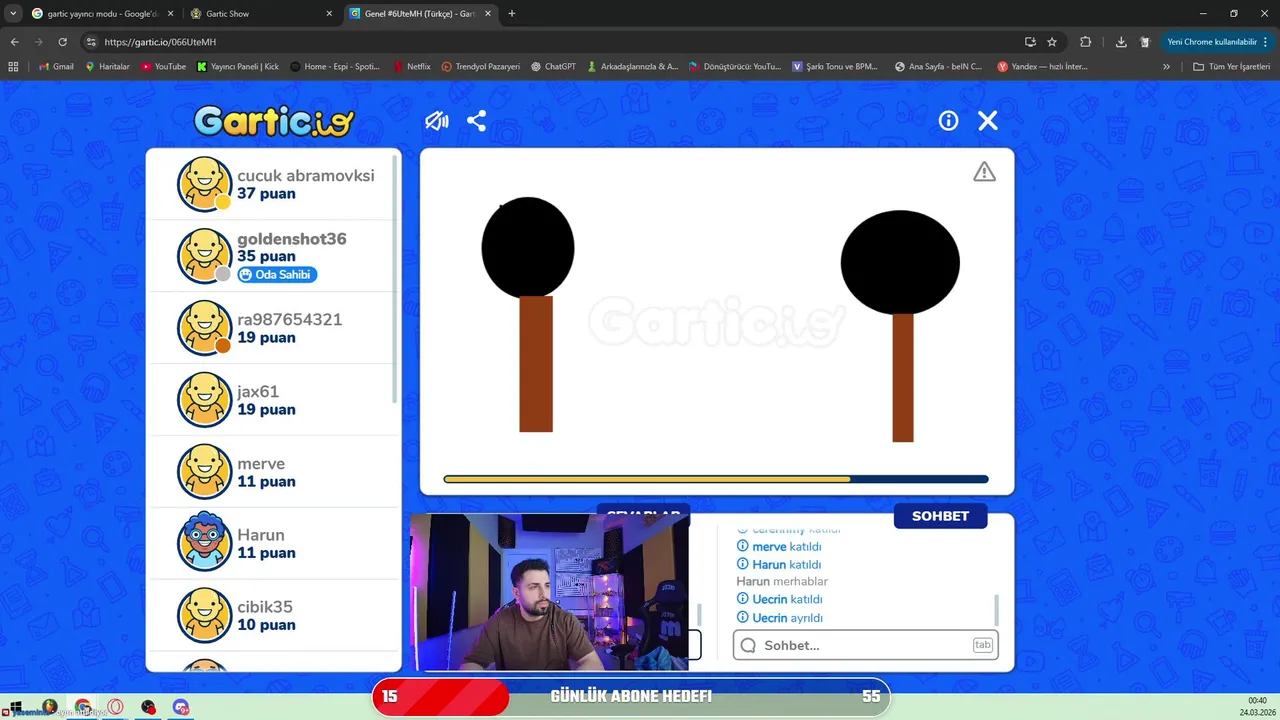Switch to the SOHBET tab
The width and height of the screenshot is (1280, 720).
pyautogui.click(x=940, y=516)
